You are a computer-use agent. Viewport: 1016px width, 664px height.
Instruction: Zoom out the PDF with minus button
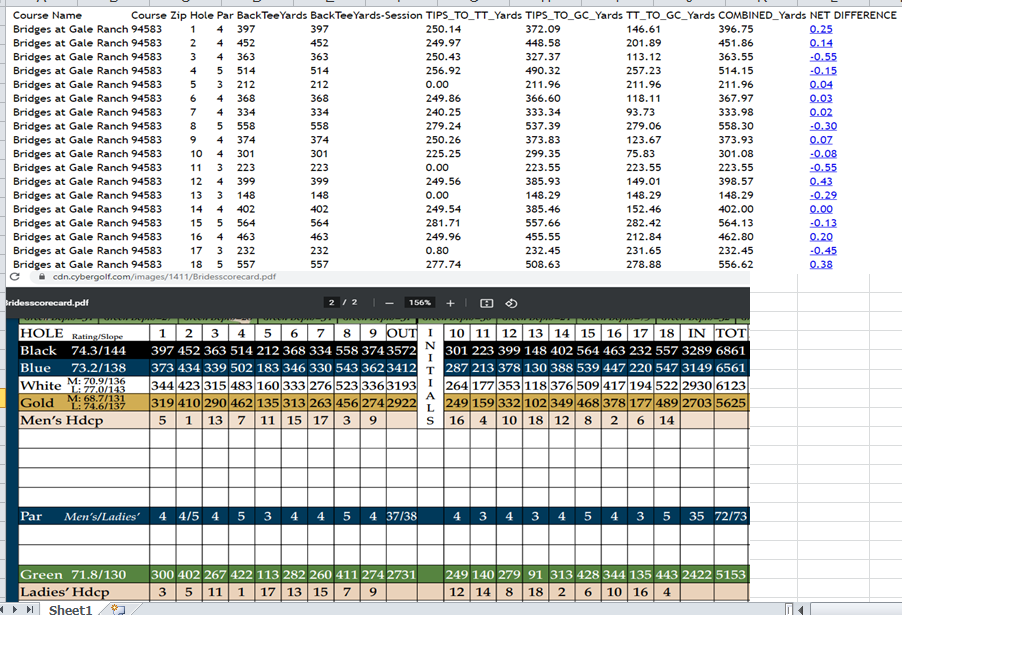click(389, 303)
